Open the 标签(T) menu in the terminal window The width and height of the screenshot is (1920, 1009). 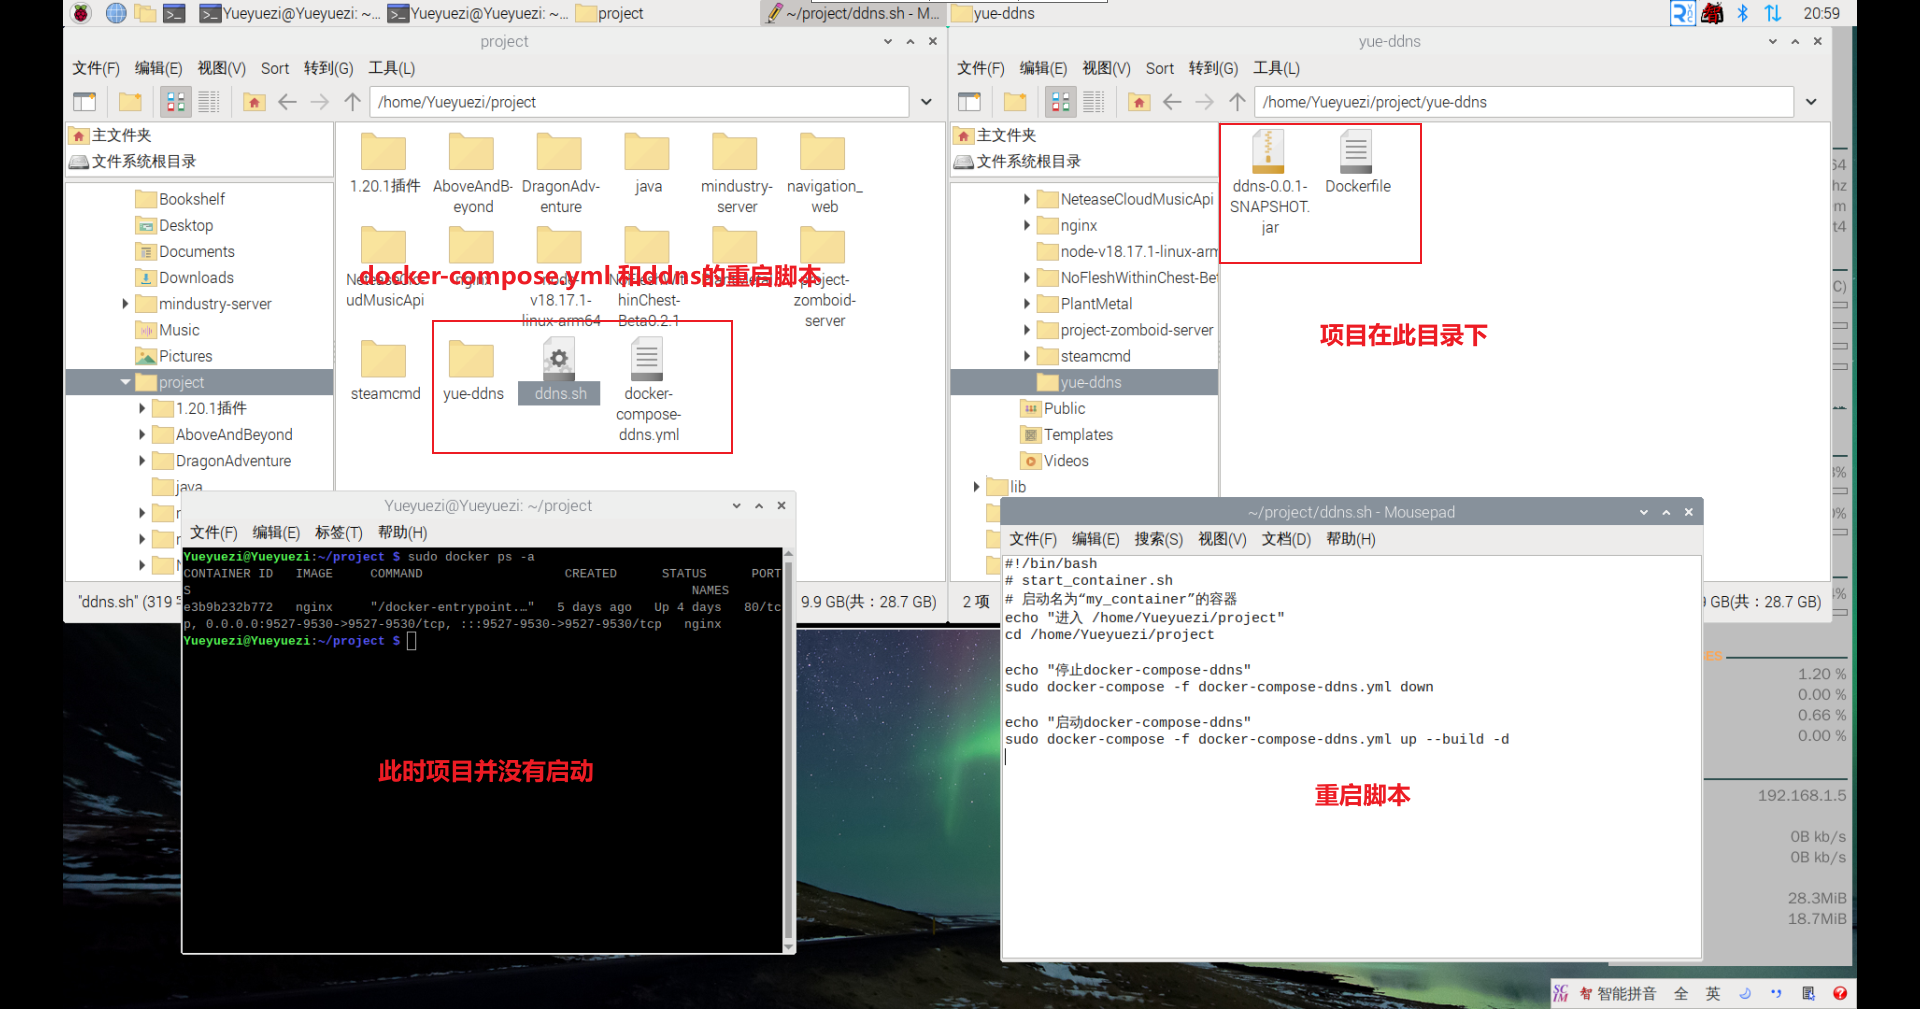(x=339, y=533)
